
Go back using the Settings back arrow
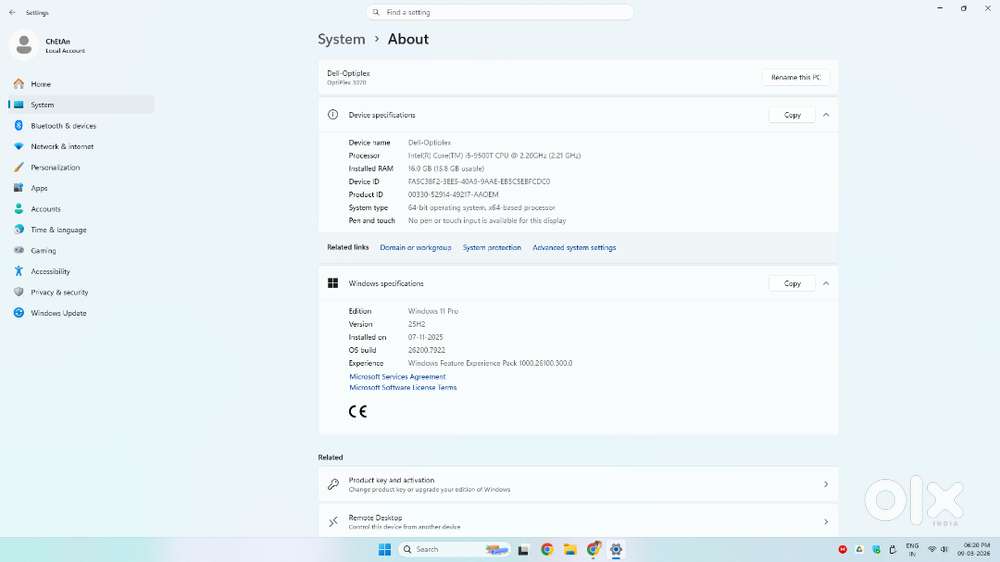click(x=12, y=12)
